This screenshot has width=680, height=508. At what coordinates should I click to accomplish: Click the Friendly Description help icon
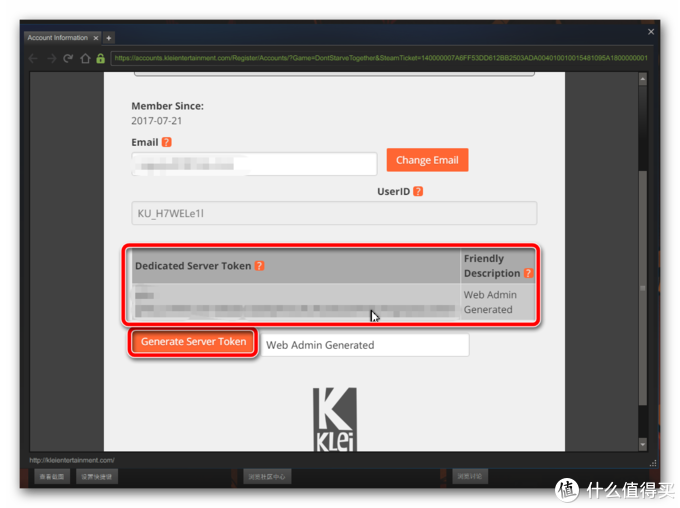tap(528, 273)
